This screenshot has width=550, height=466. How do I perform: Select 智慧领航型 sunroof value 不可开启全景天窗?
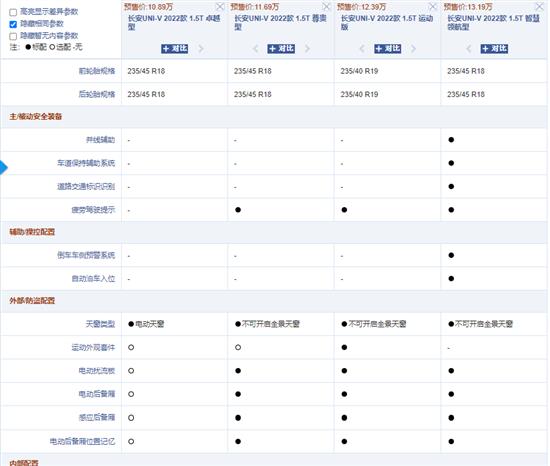tap(484, 324)
